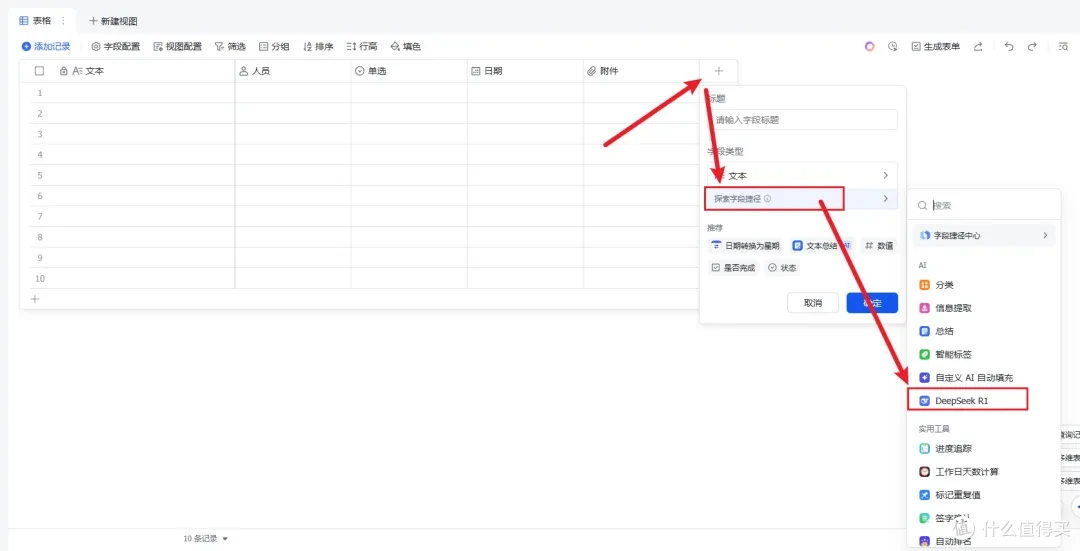The width and height of the screenshot is (1080, 551).
Task: Open 字段配置 field settings
Action: pos(116,46)
